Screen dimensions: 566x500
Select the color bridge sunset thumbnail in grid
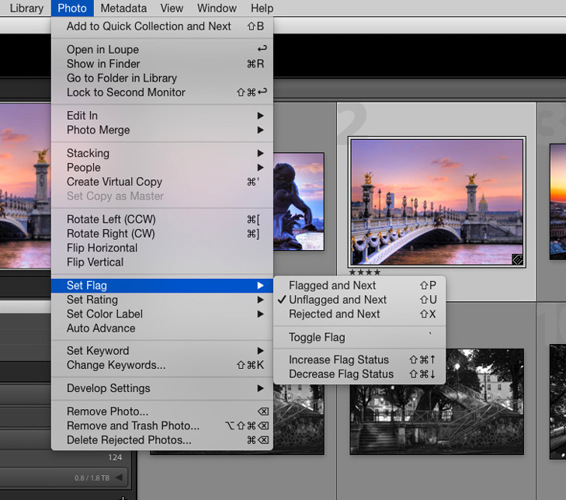pyautogui.click(x=437, y=202)
